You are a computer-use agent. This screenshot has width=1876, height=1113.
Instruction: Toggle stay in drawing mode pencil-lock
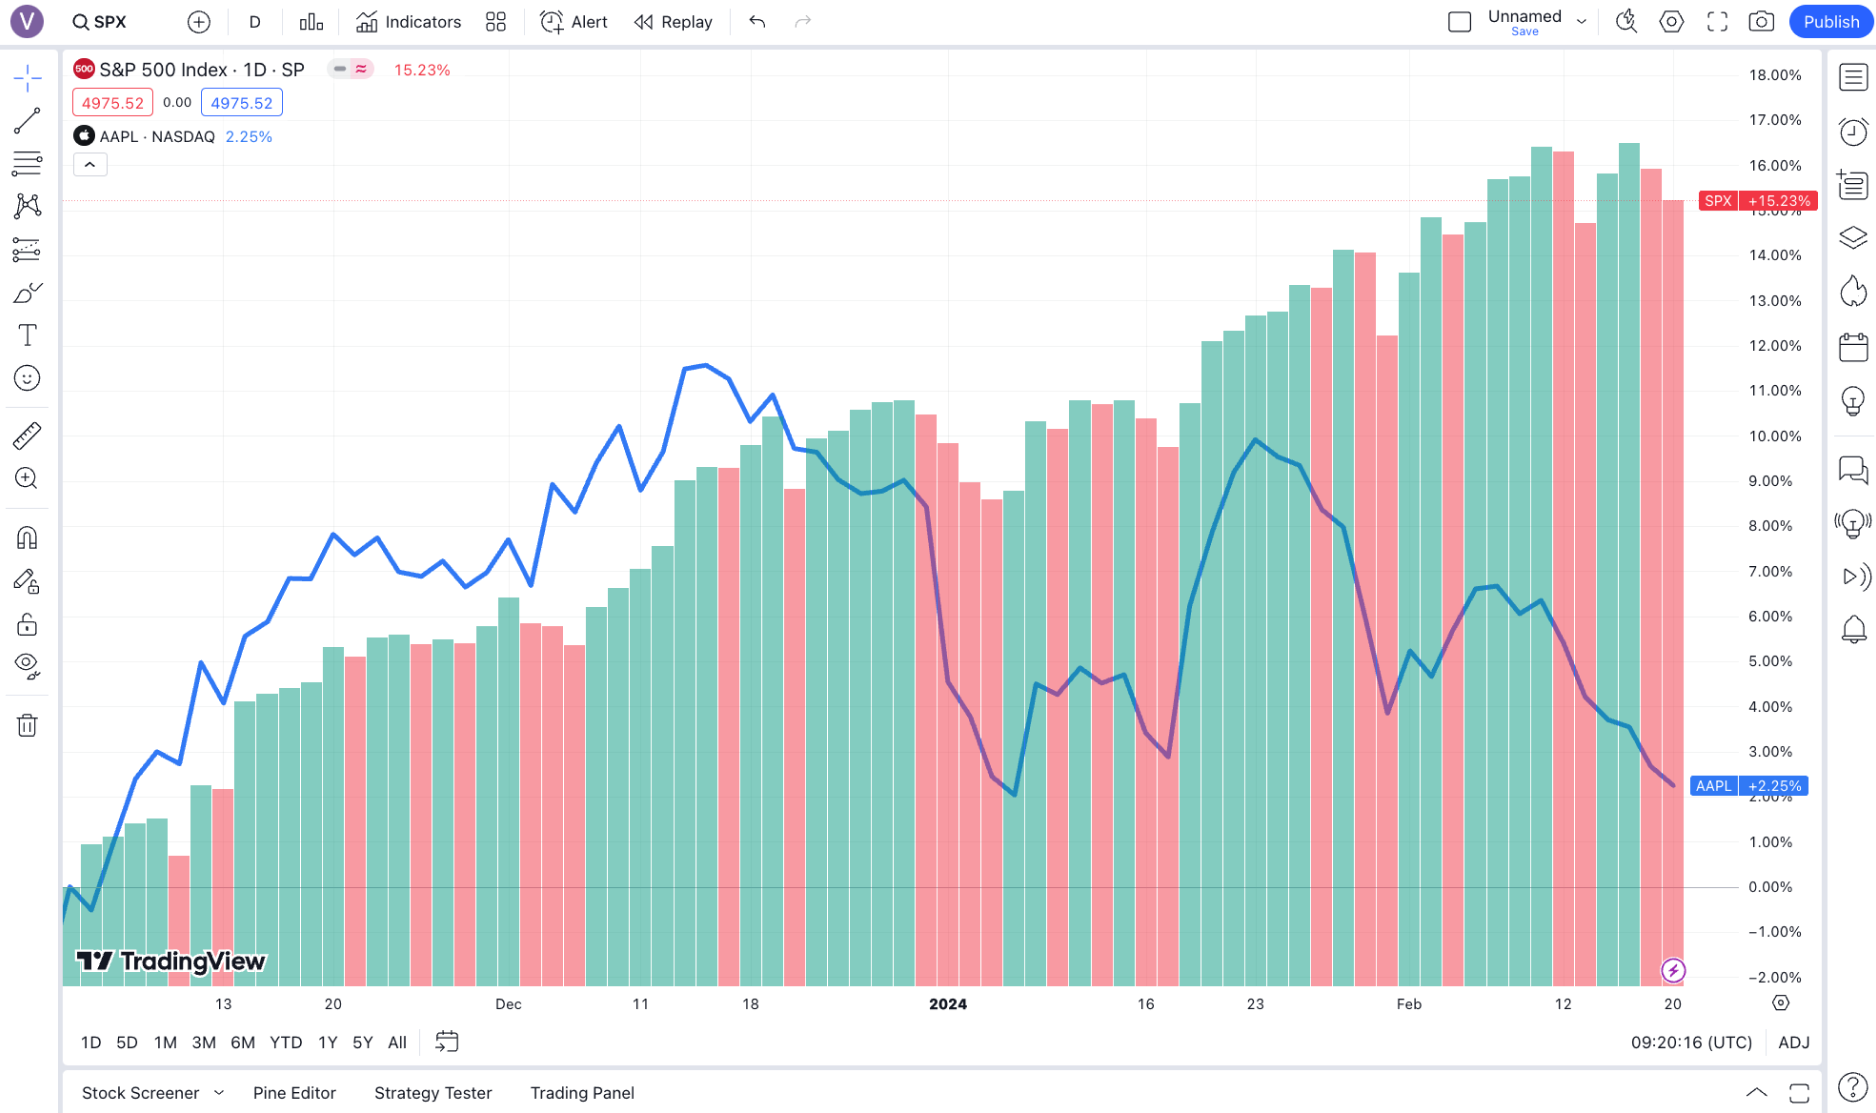pyautogui.click(x=27, y=581)
